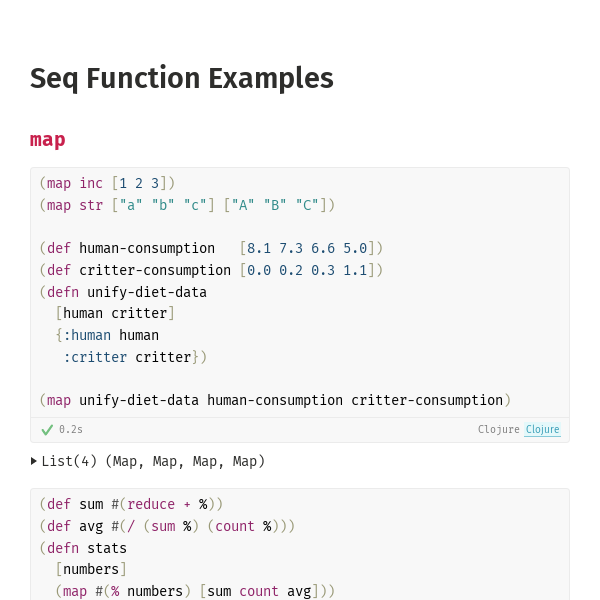
Task: Click the [sum count avg] map line
Action: click(195, 591)
